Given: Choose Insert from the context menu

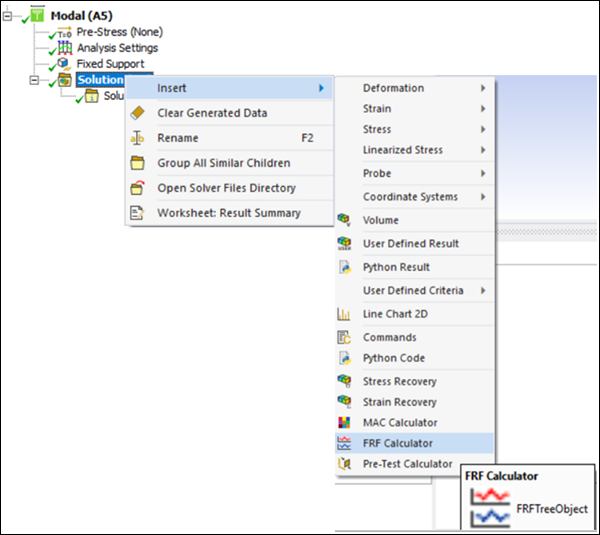Looking at the screenshot, I should [230, 88].
